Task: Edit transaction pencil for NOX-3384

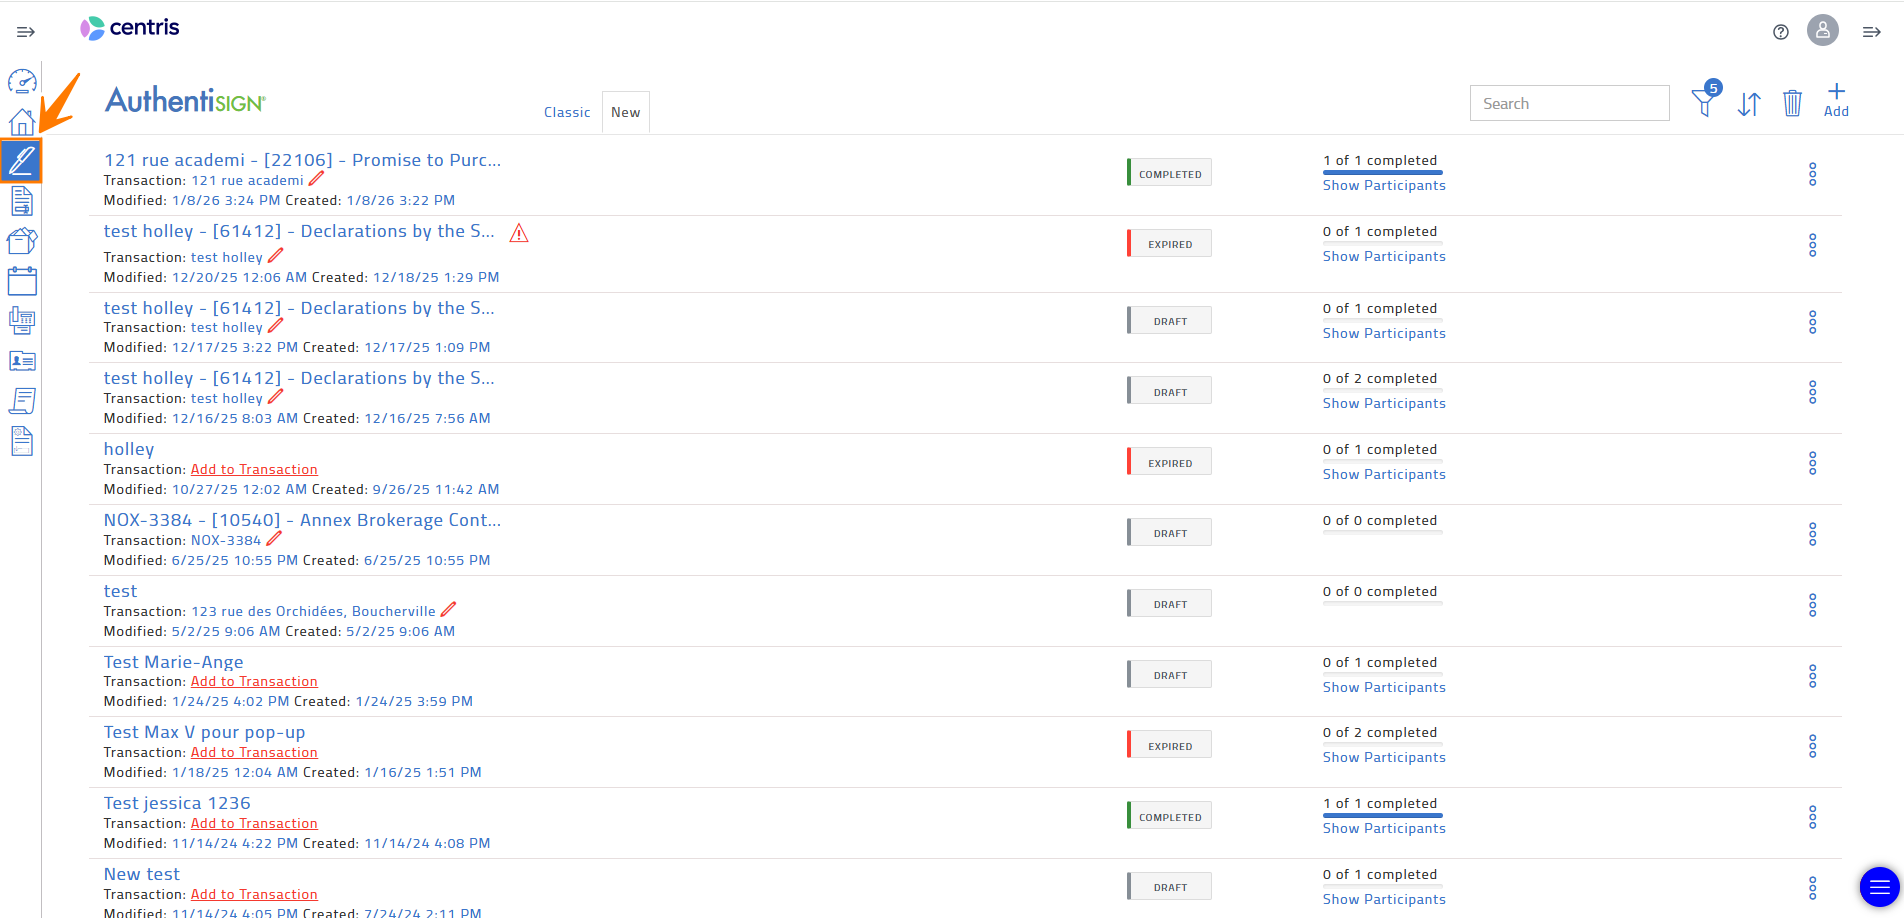Action: pos(274,539)
